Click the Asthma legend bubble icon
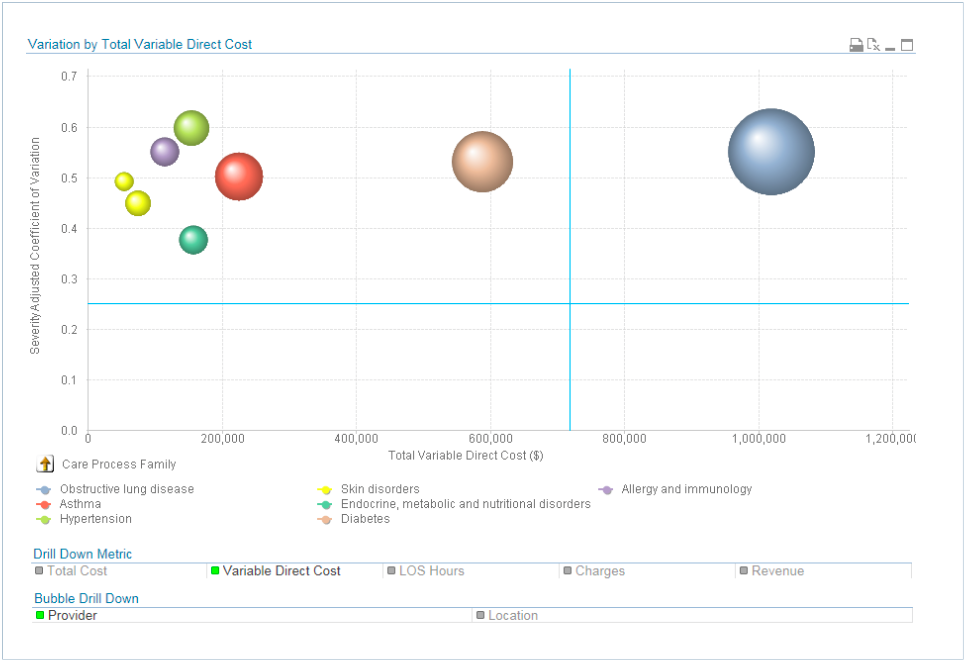This screenshot has width=966, height=662. click(43, 504)
